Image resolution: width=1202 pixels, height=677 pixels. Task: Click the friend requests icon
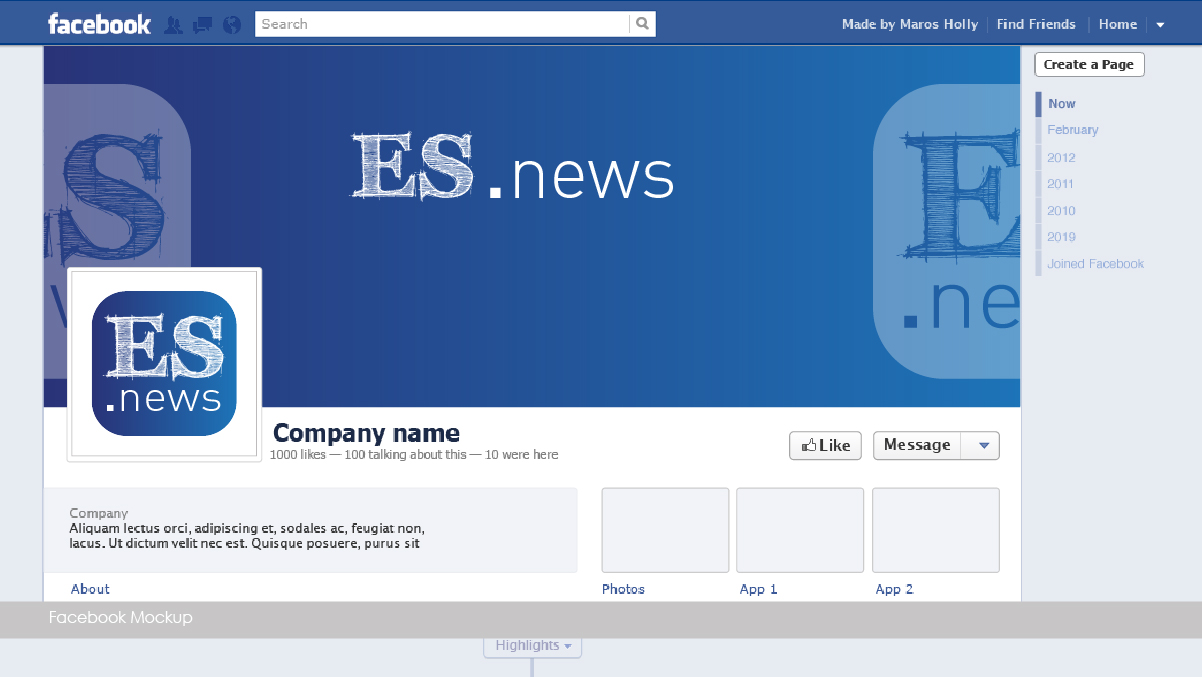173,25
